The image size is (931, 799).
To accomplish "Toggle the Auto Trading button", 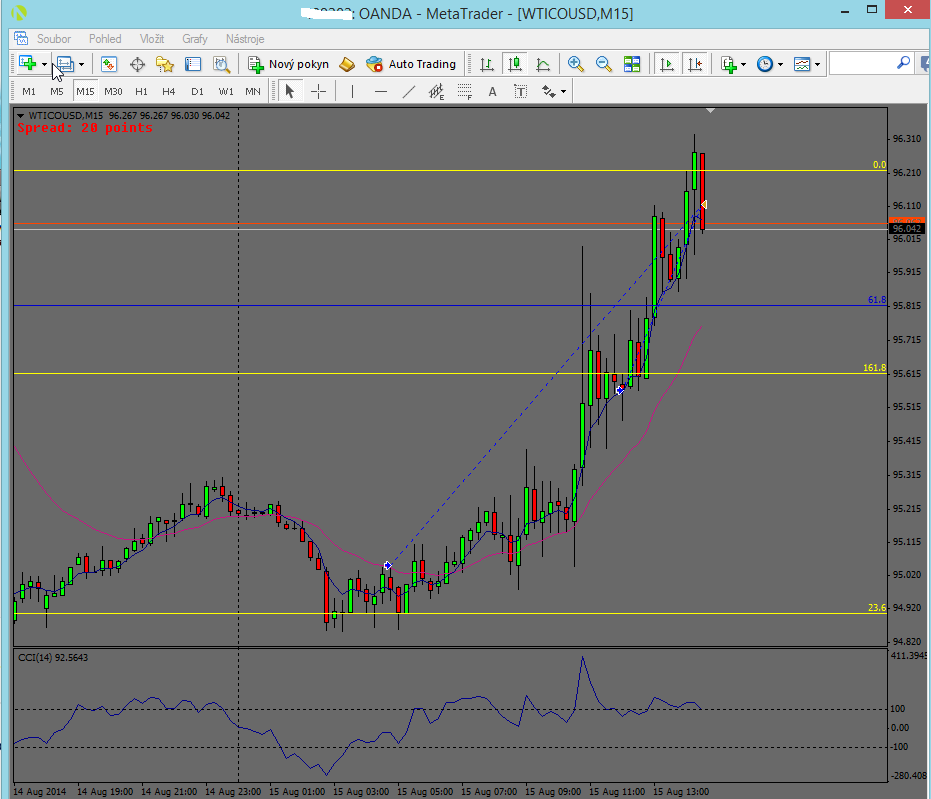I will tap(411, 64).
